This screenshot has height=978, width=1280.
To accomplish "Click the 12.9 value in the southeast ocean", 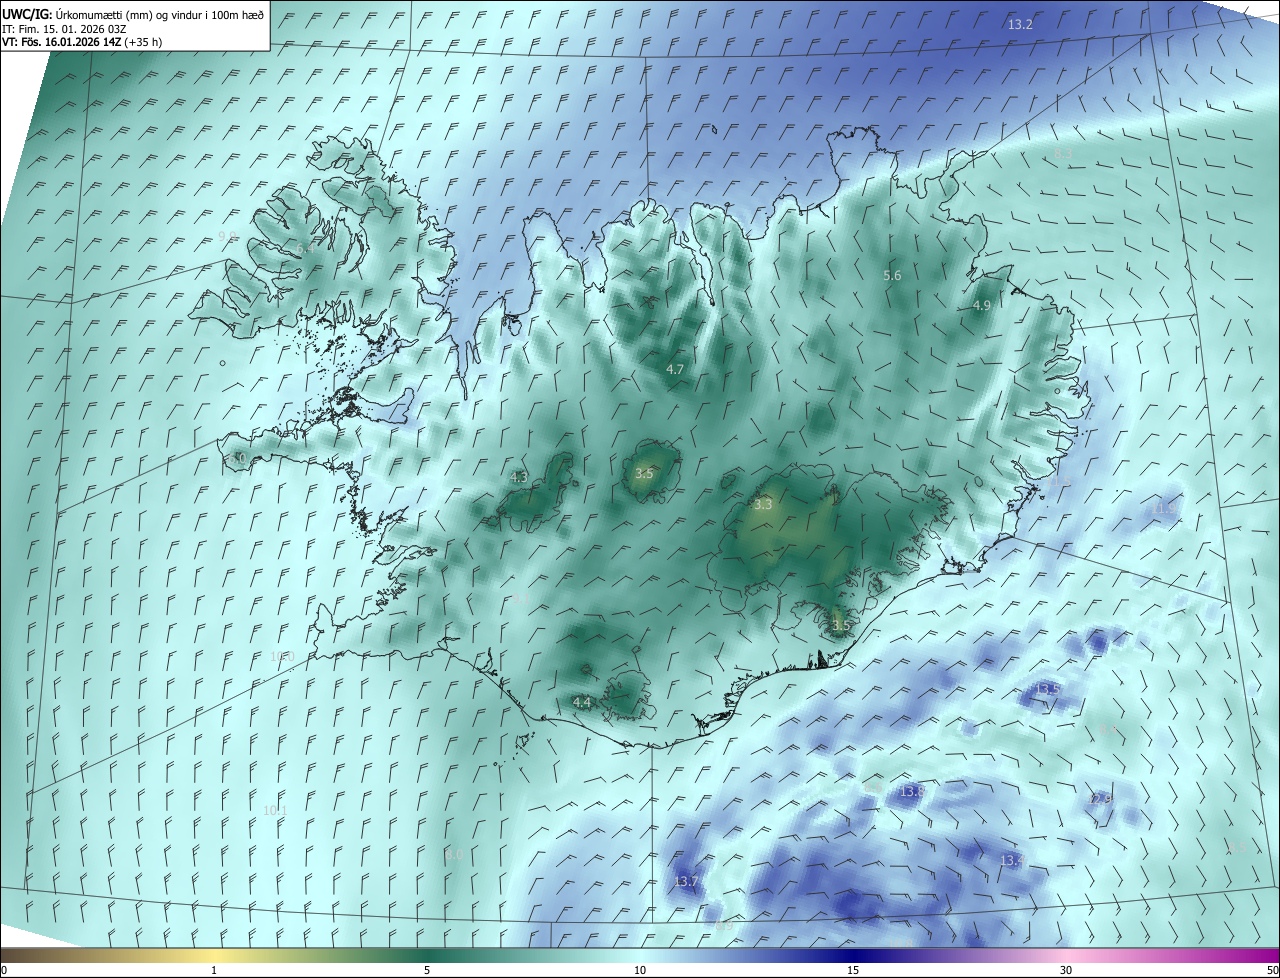I will (x=1099, y=798).
